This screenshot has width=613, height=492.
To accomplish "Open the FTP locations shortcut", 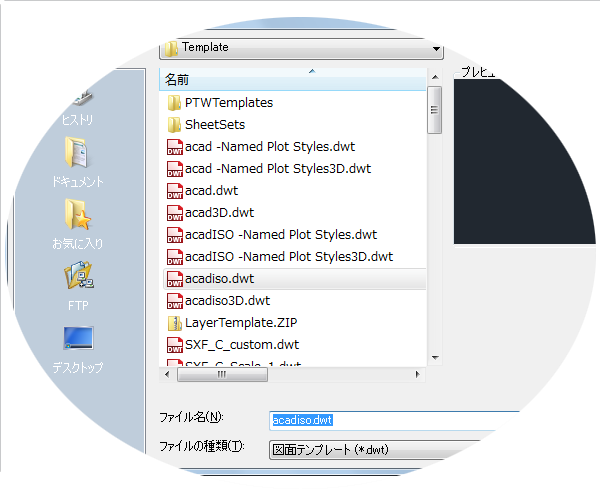I will (x=78, y=286).
